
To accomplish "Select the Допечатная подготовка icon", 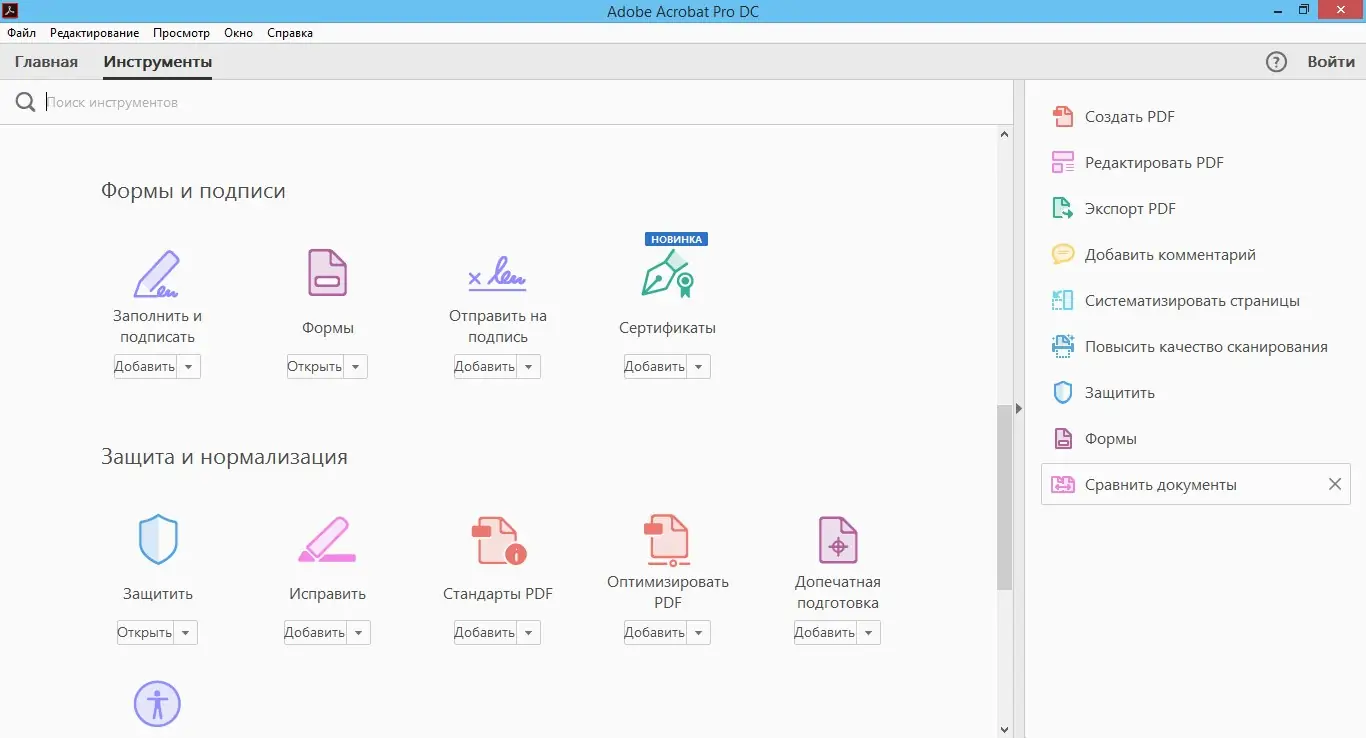I will tap(837, 539).
